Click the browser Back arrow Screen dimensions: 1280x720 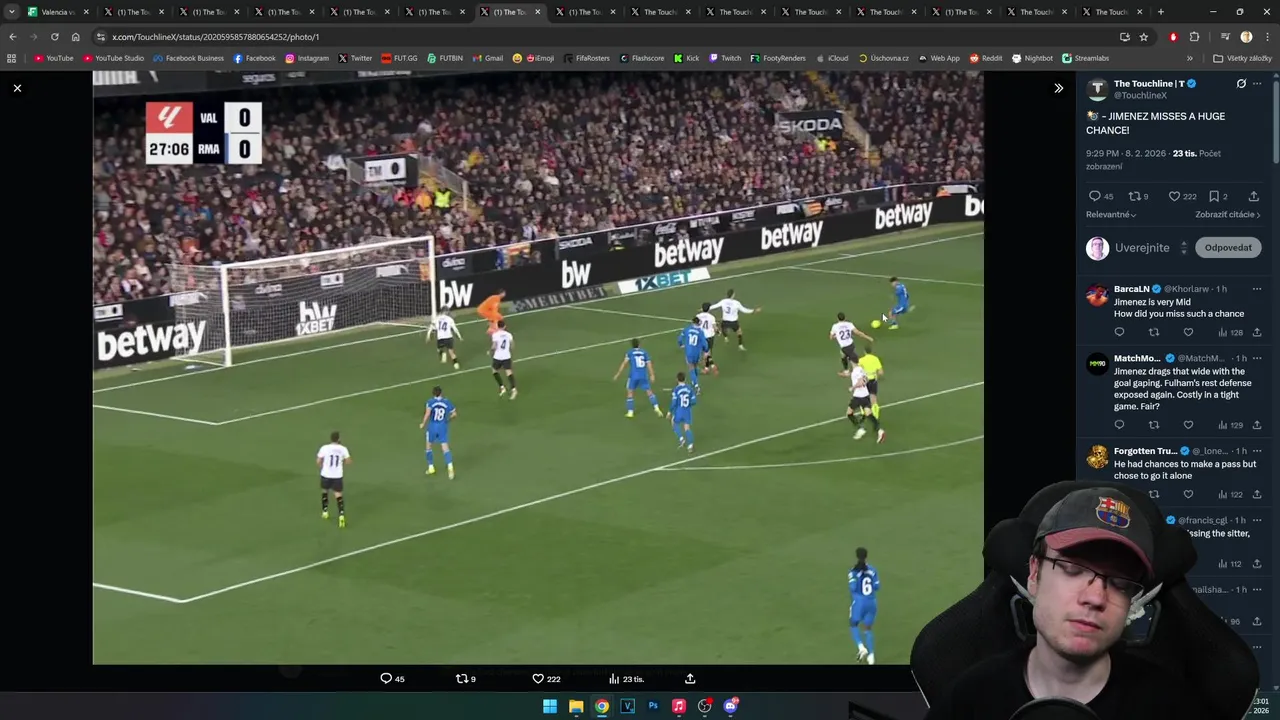[12, 37]
